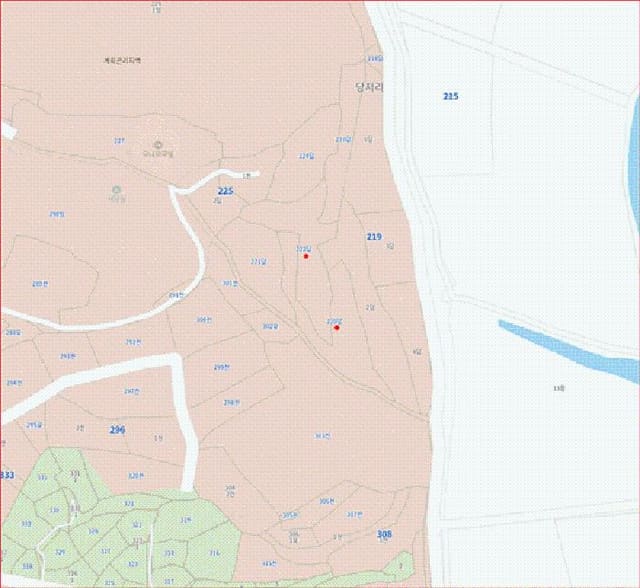The width and height of the screenshot is (640, 588).
Task: Click the upper red marker dot
Action: pos(306,256)
